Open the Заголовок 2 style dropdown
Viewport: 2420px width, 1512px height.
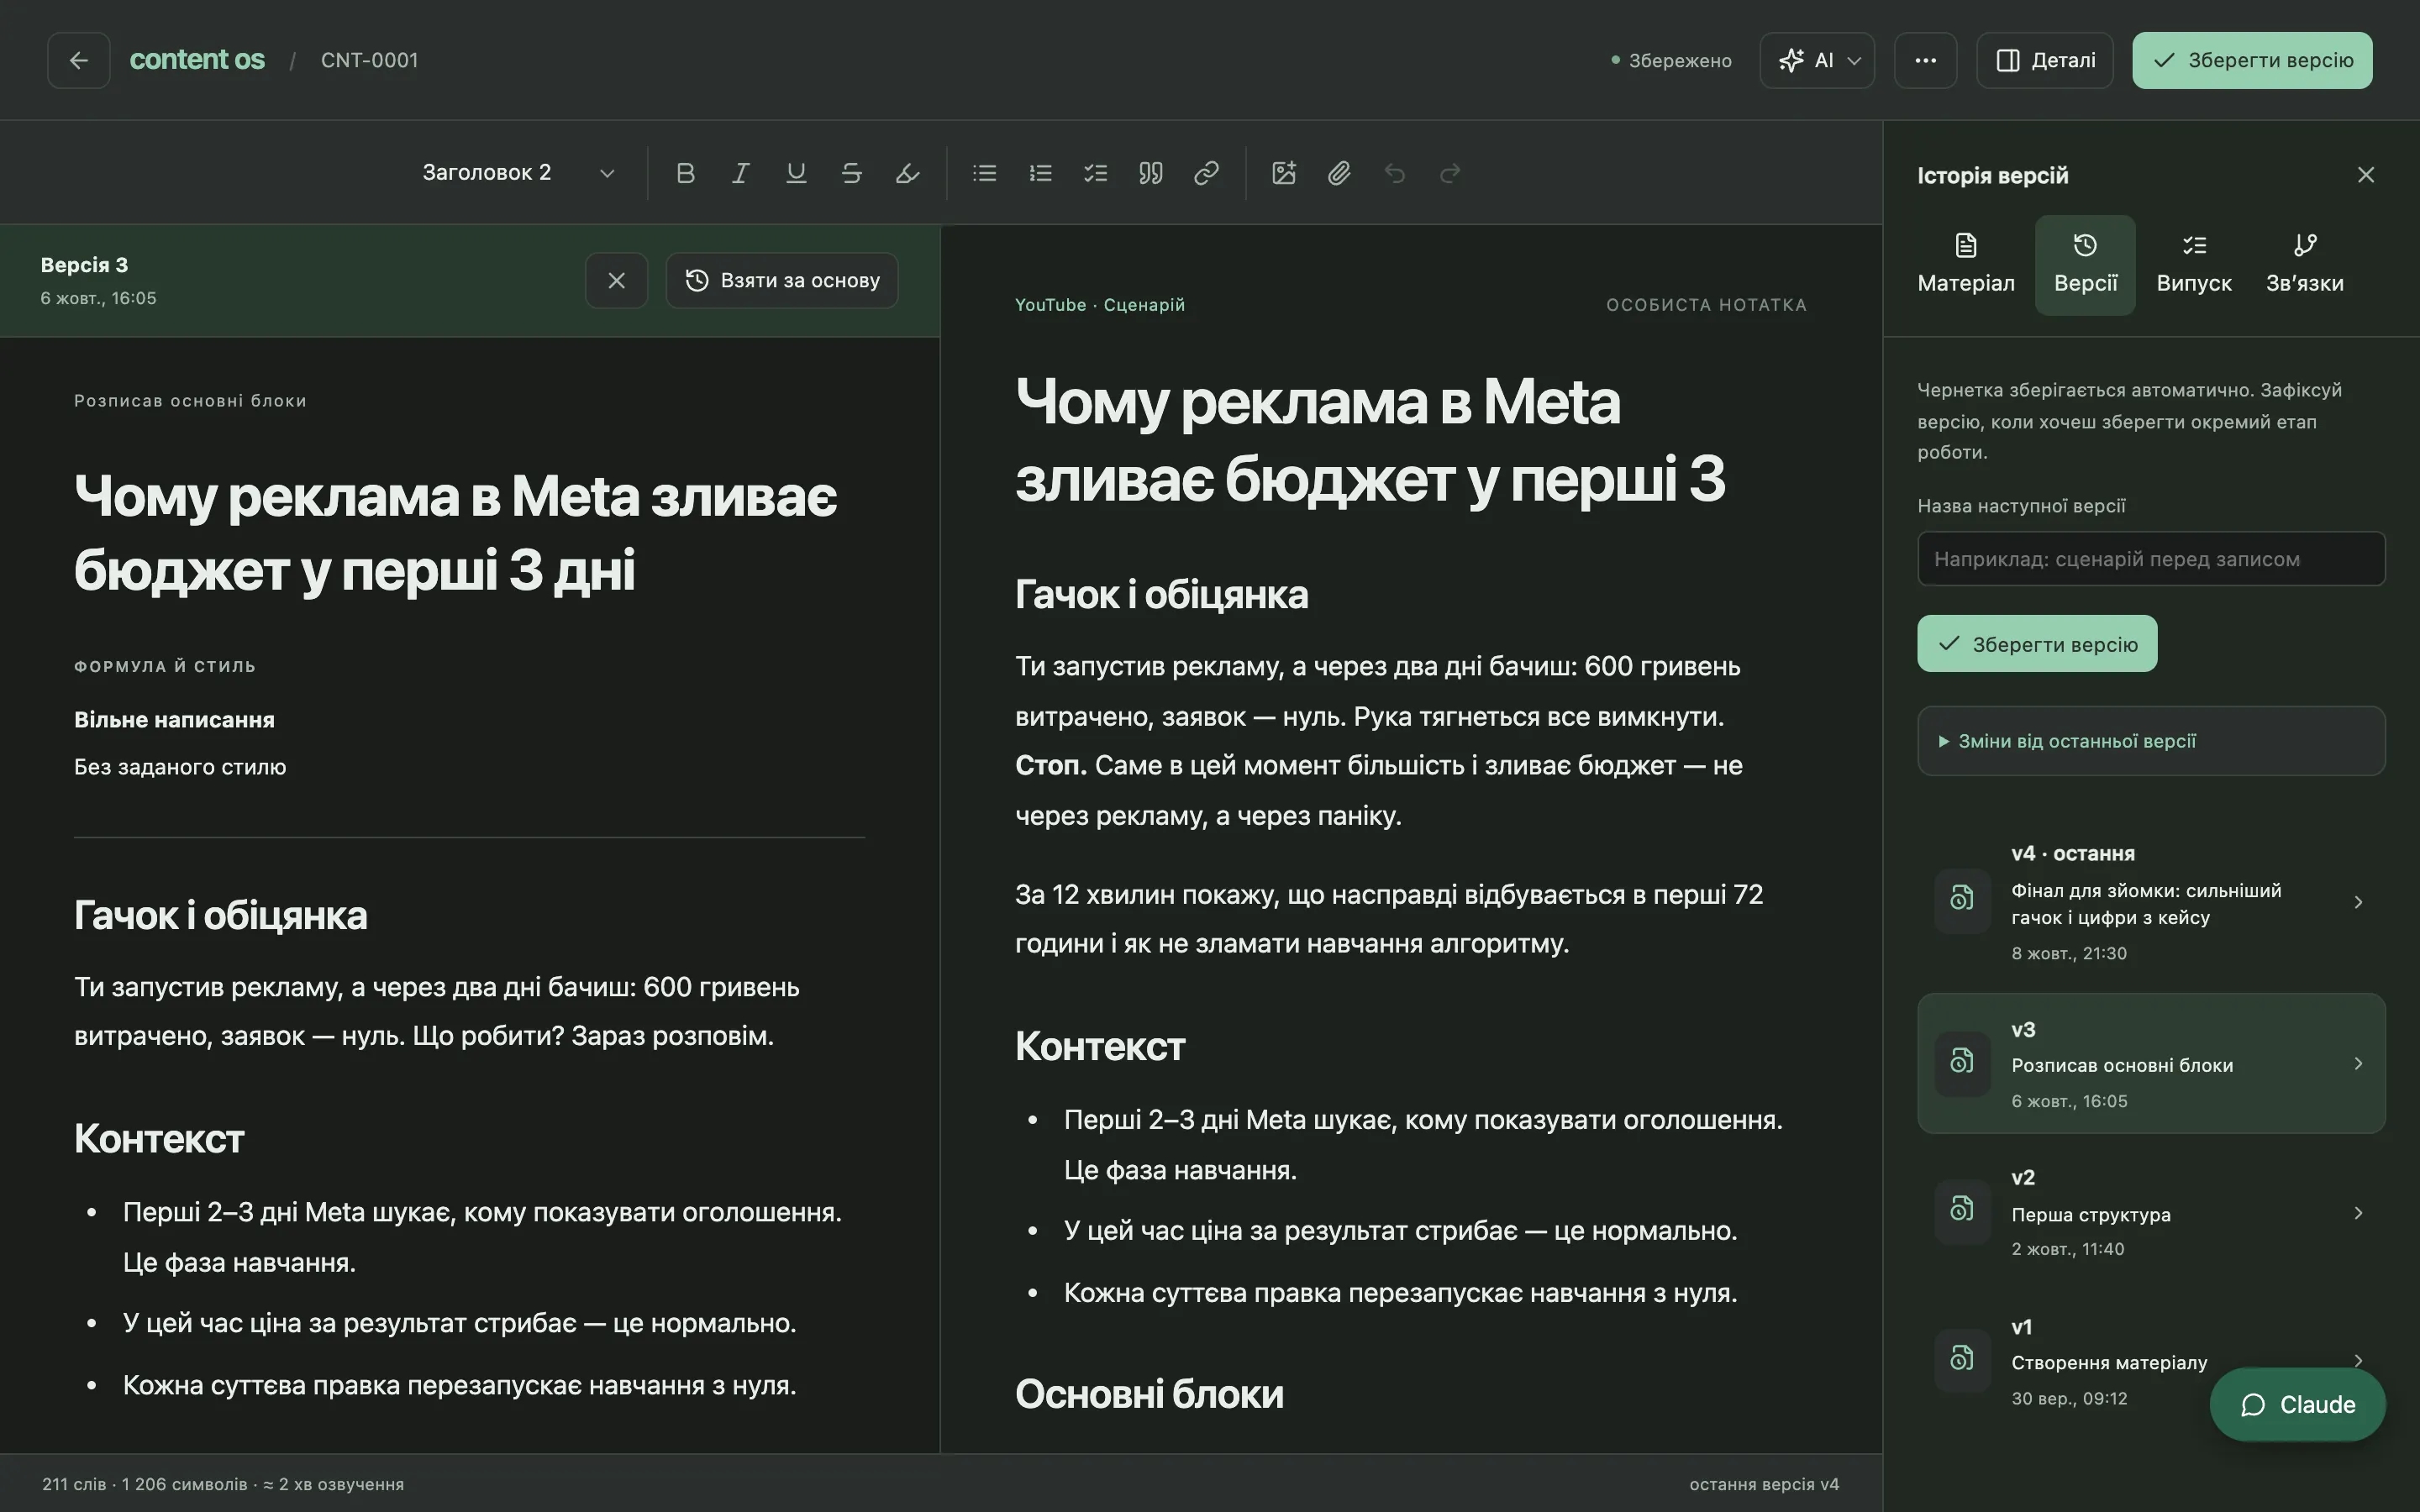[518, 173]
